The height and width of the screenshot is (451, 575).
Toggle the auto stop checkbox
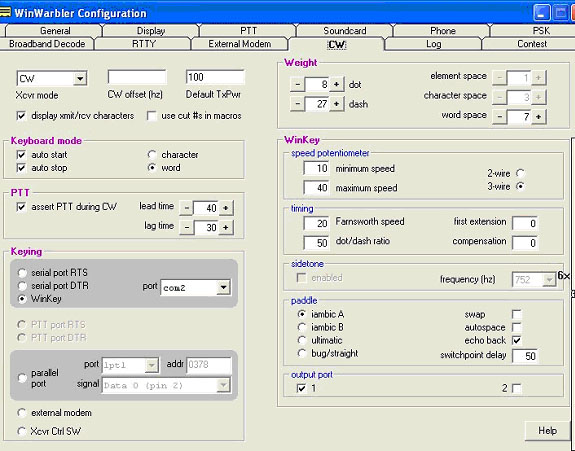[21, 168]
